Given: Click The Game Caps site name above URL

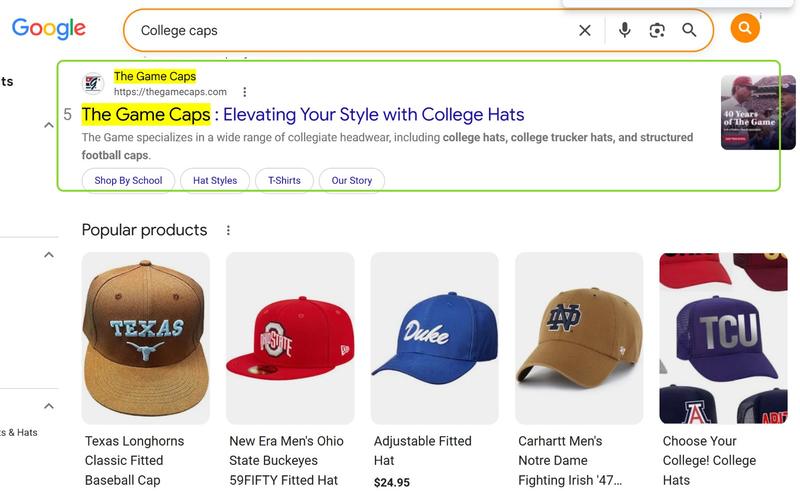Looking at the screenshot, I should tap(155, 76).
